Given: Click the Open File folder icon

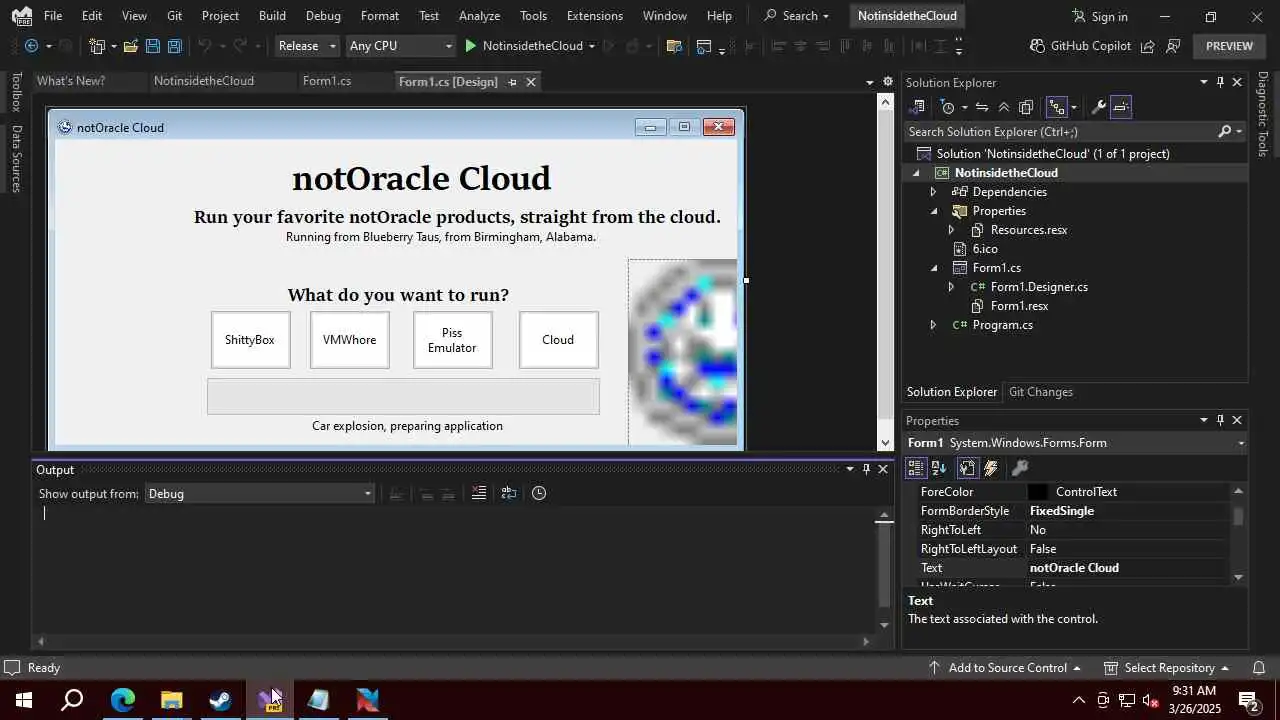Looking at the screenshot, I should pos(130,46).
